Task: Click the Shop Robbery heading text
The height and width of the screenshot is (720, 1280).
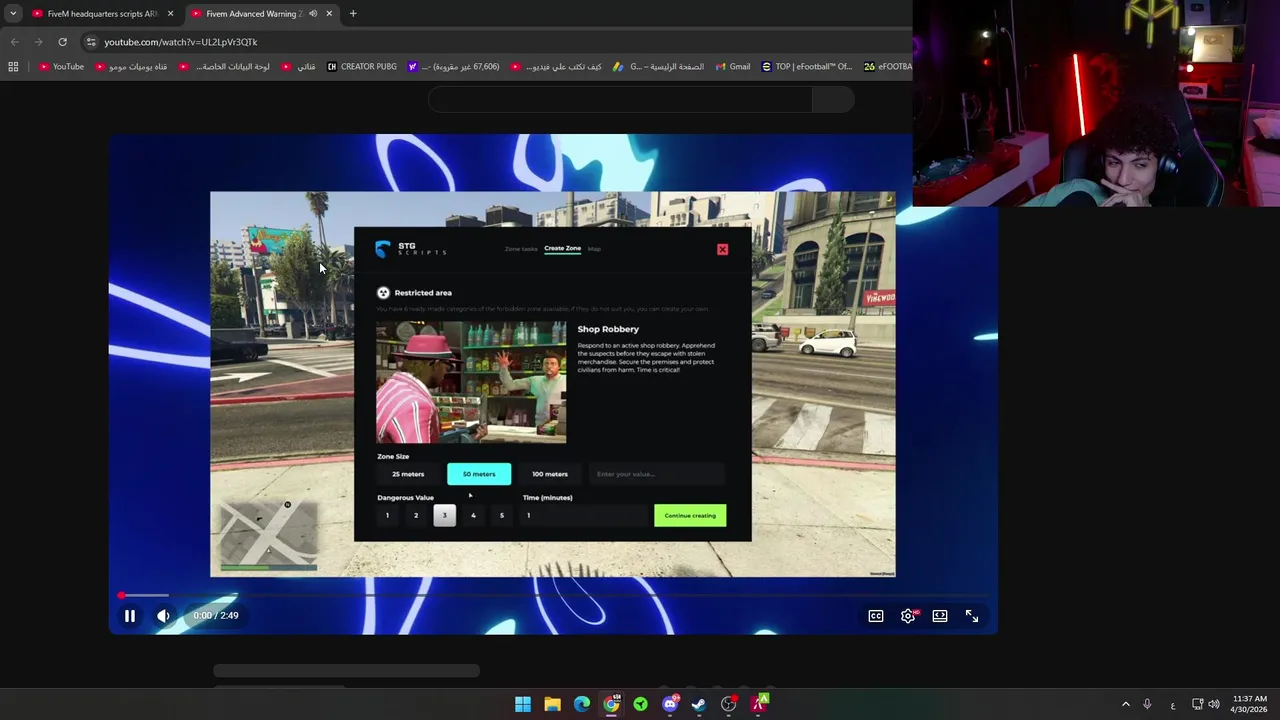Action: [x=608, y=329]
